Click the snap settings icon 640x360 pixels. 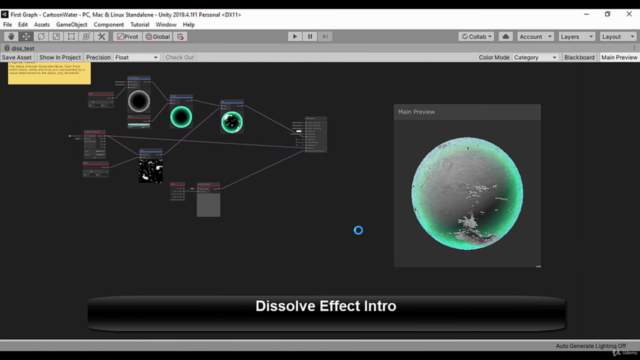180,37
